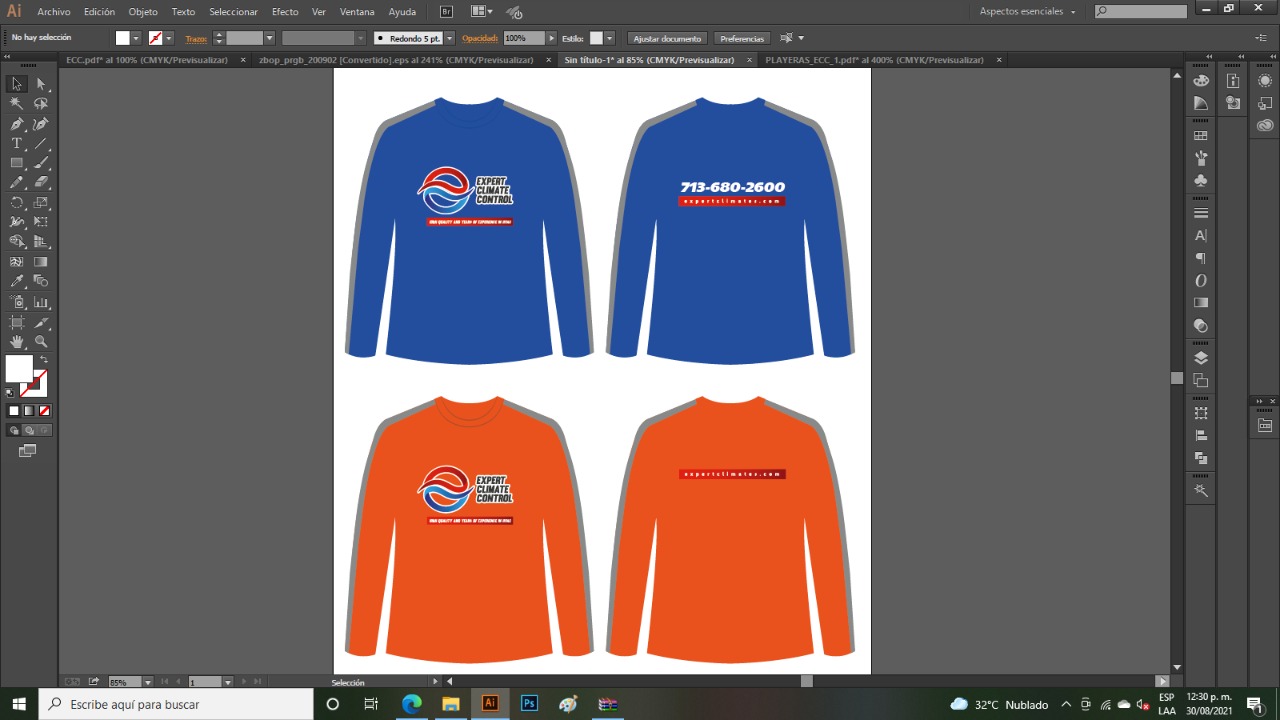Viewport: 1280px width, 720px height.
Task: Open the Estilo graphic style dropdown
Action: [610, 38]
